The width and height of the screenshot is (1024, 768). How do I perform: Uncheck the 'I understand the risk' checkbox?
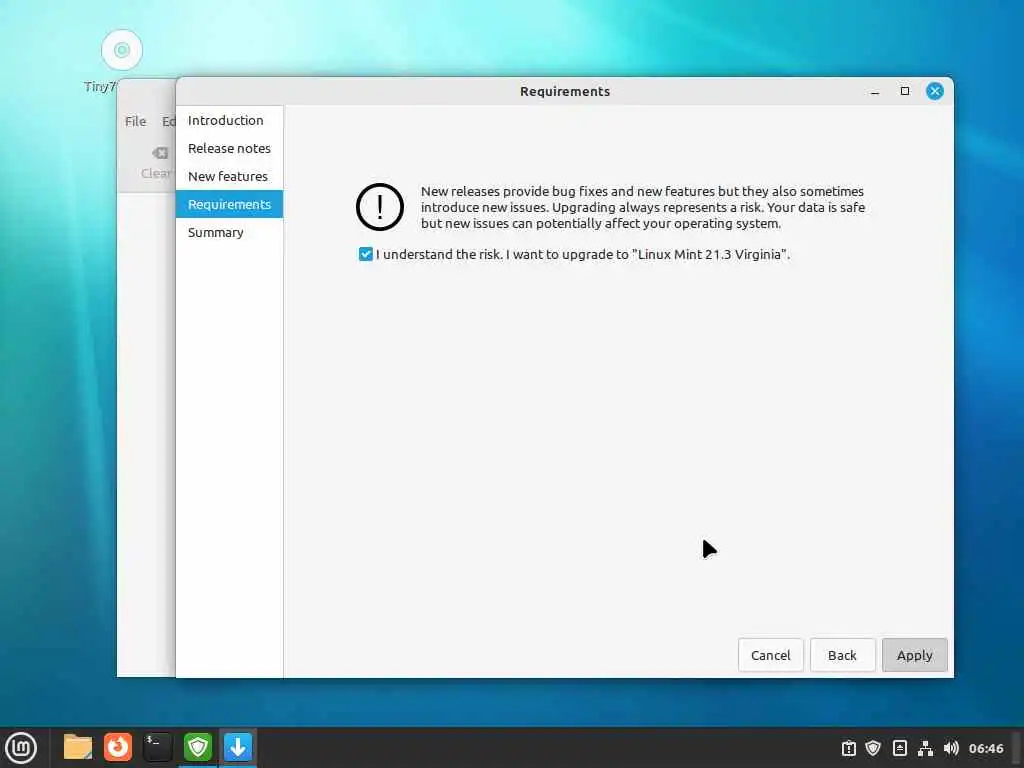point(366,254)
